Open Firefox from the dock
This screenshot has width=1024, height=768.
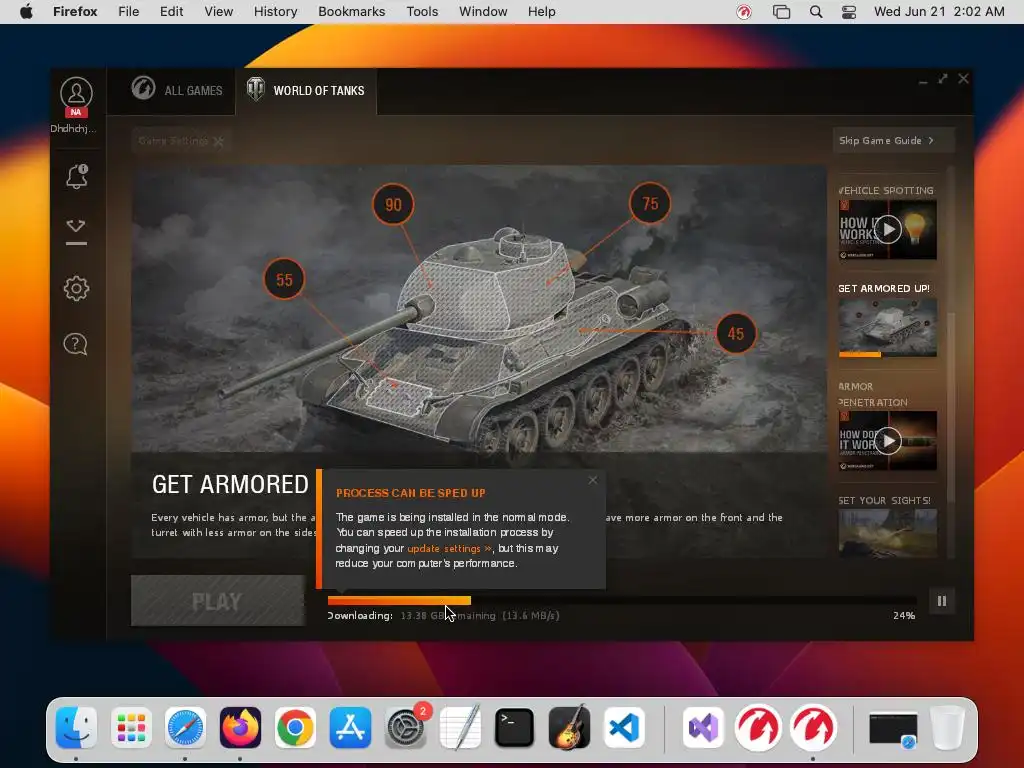(240, 728)
